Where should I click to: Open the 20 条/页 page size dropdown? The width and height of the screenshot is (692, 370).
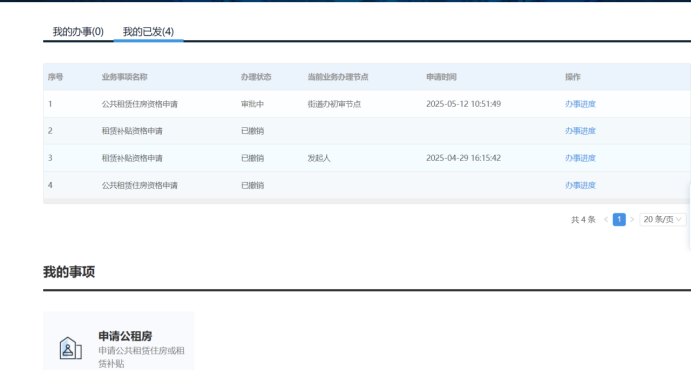(663, 219)
